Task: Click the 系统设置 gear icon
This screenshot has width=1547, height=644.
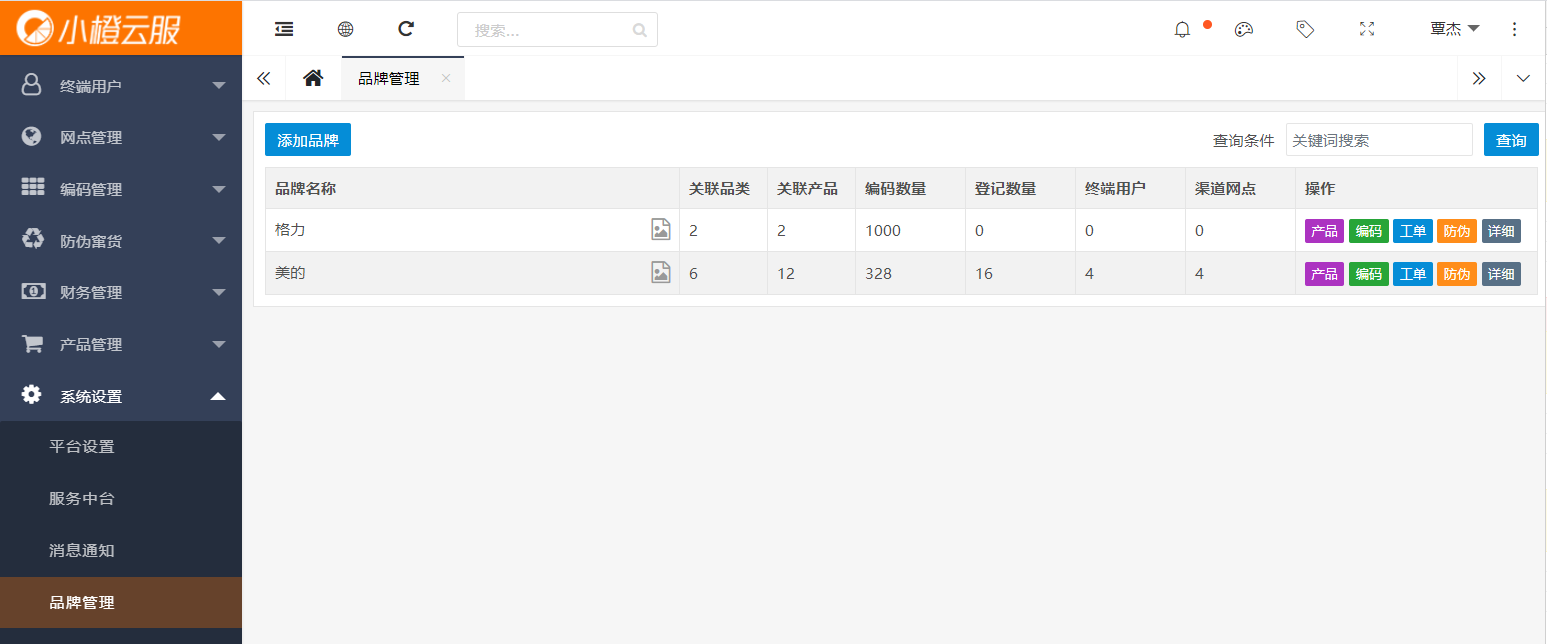Action: 32,395
